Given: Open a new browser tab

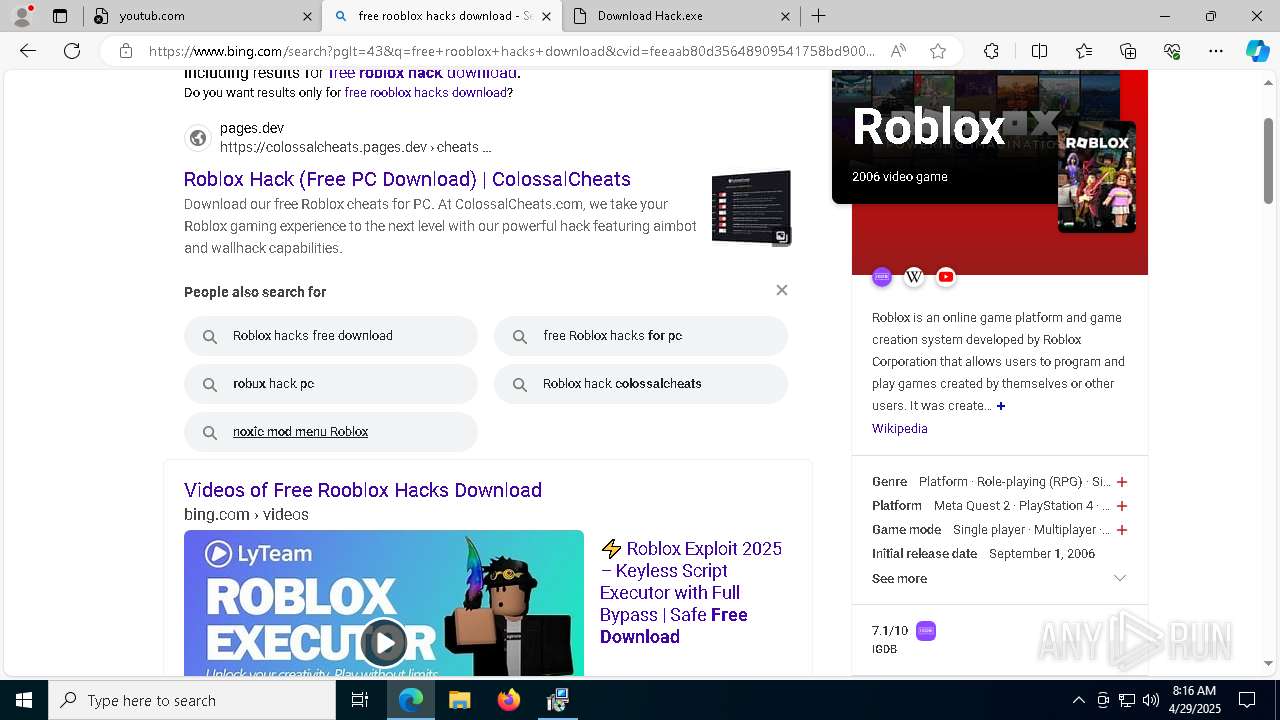Looking at the screenshot, I should (x=818, y=16).
